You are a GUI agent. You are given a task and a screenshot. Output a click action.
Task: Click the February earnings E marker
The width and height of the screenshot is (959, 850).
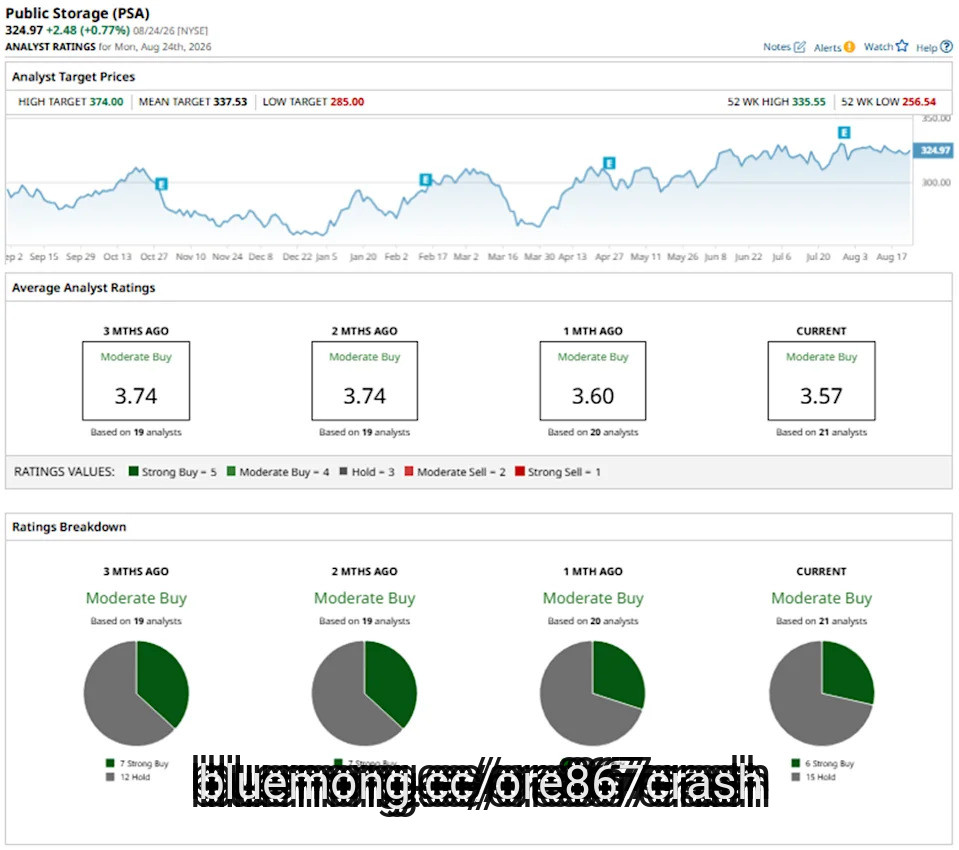(425, 179)
